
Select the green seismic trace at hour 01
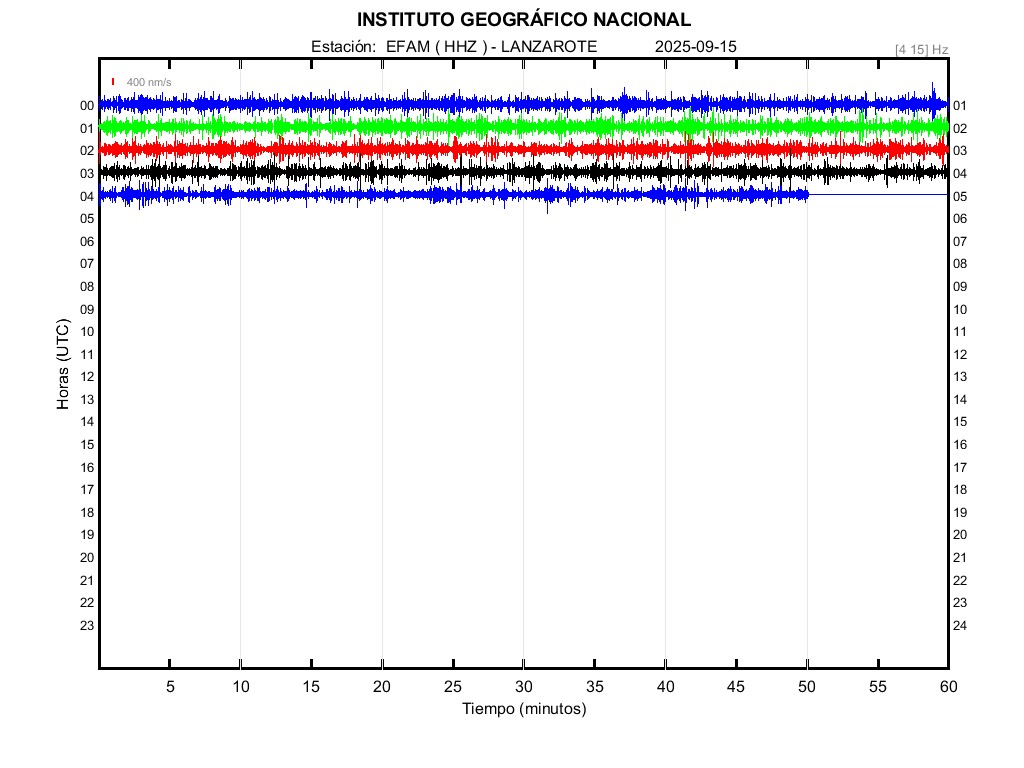point(523,126)
